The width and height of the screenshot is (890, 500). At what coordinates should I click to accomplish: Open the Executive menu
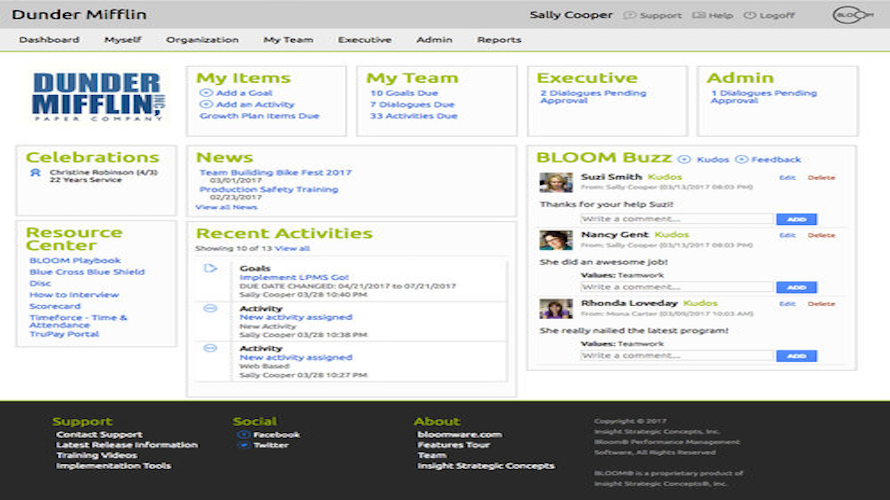[x=365, y=40]
